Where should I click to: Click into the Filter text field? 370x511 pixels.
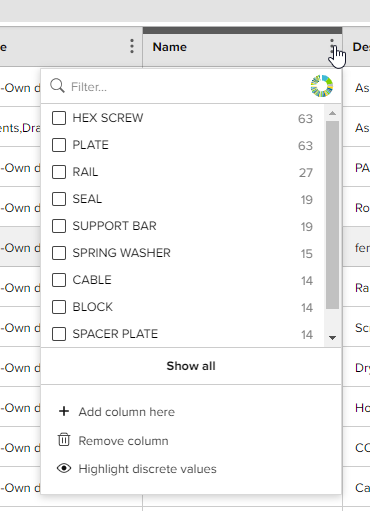click(x=188, y=87)
